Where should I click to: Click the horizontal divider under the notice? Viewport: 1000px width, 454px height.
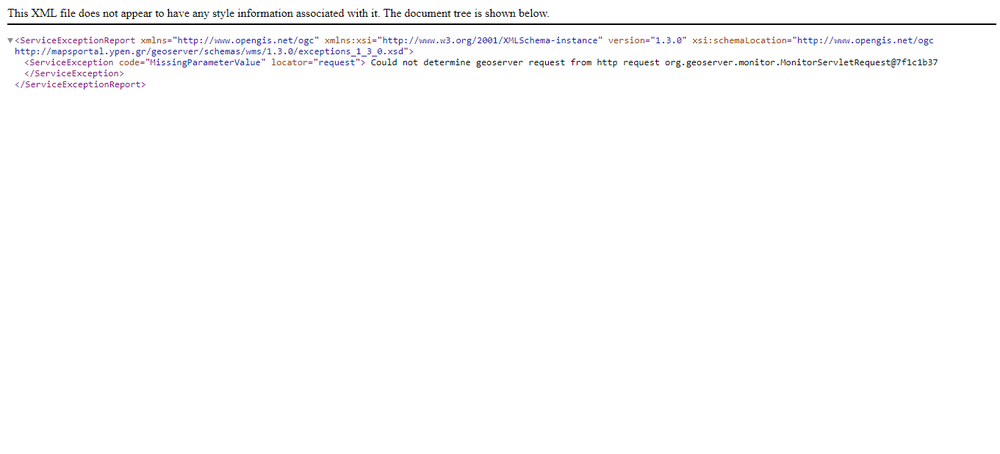click(500, 23)
